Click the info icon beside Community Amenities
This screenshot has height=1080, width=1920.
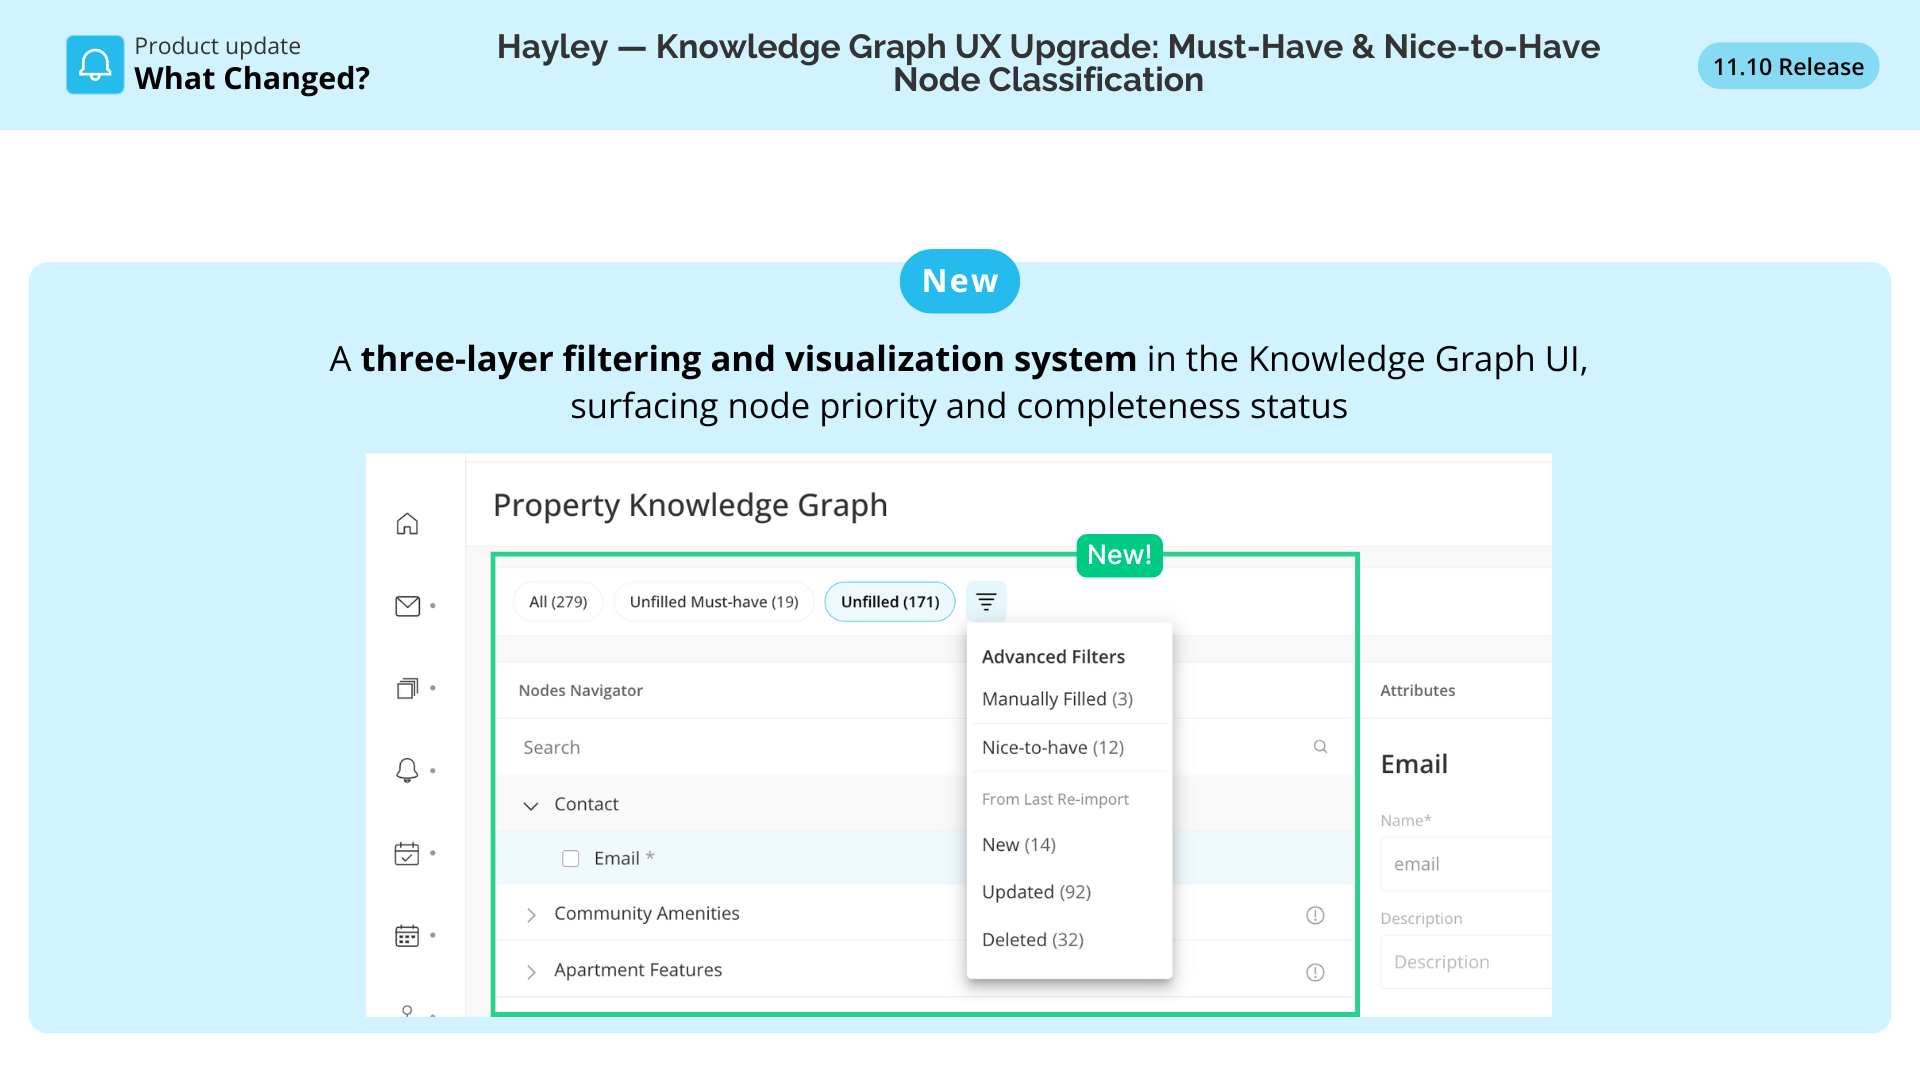point(1315,915)
